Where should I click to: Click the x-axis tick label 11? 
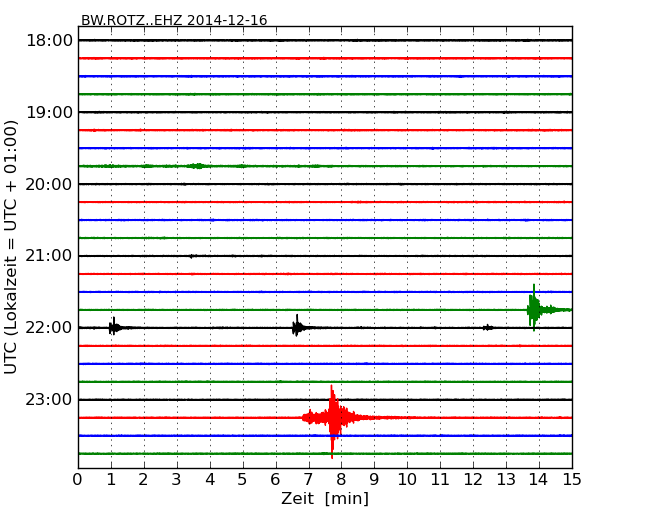pyautogui.click(x=440, y=480)
